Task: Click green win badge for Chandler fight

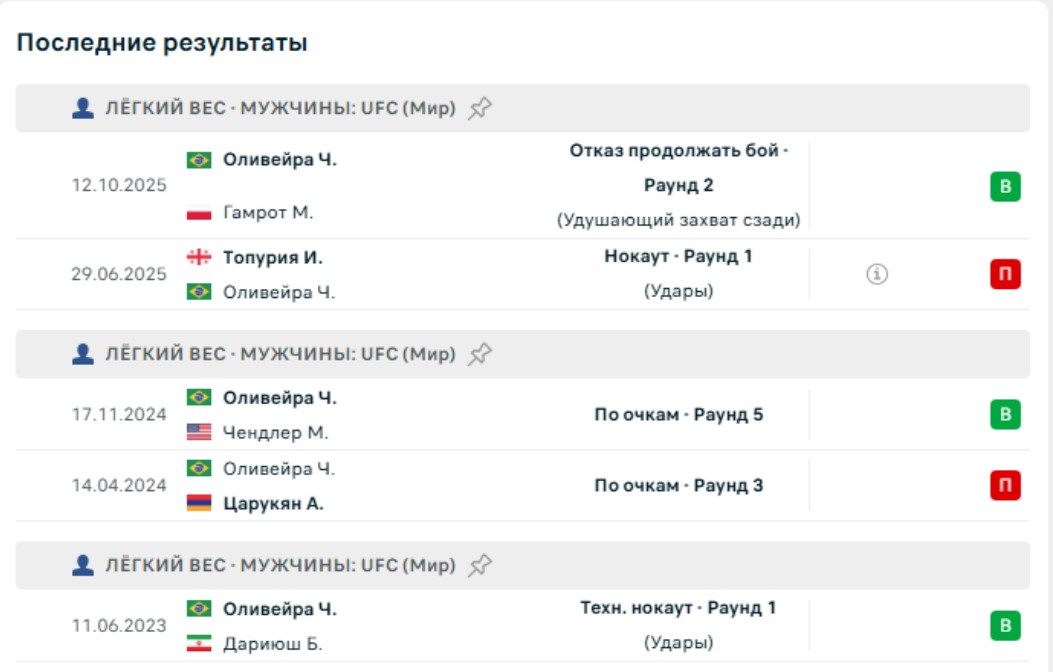Action: click(x=1005, y=414)
